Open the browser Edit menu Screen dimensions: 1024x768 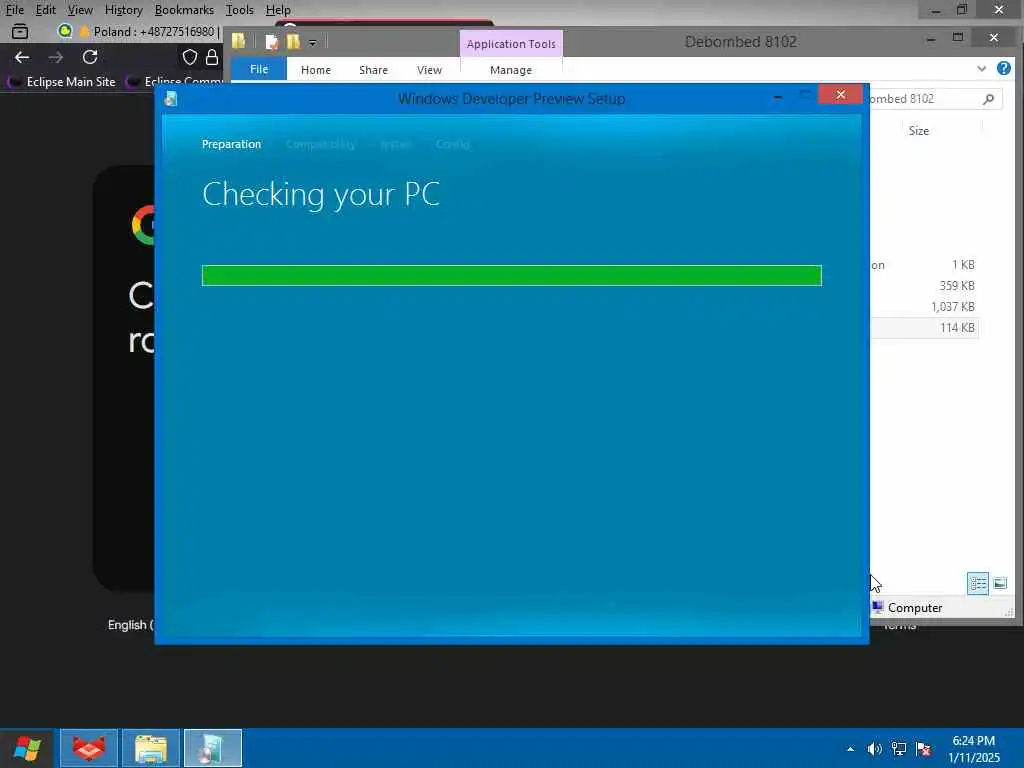[45, 10]
